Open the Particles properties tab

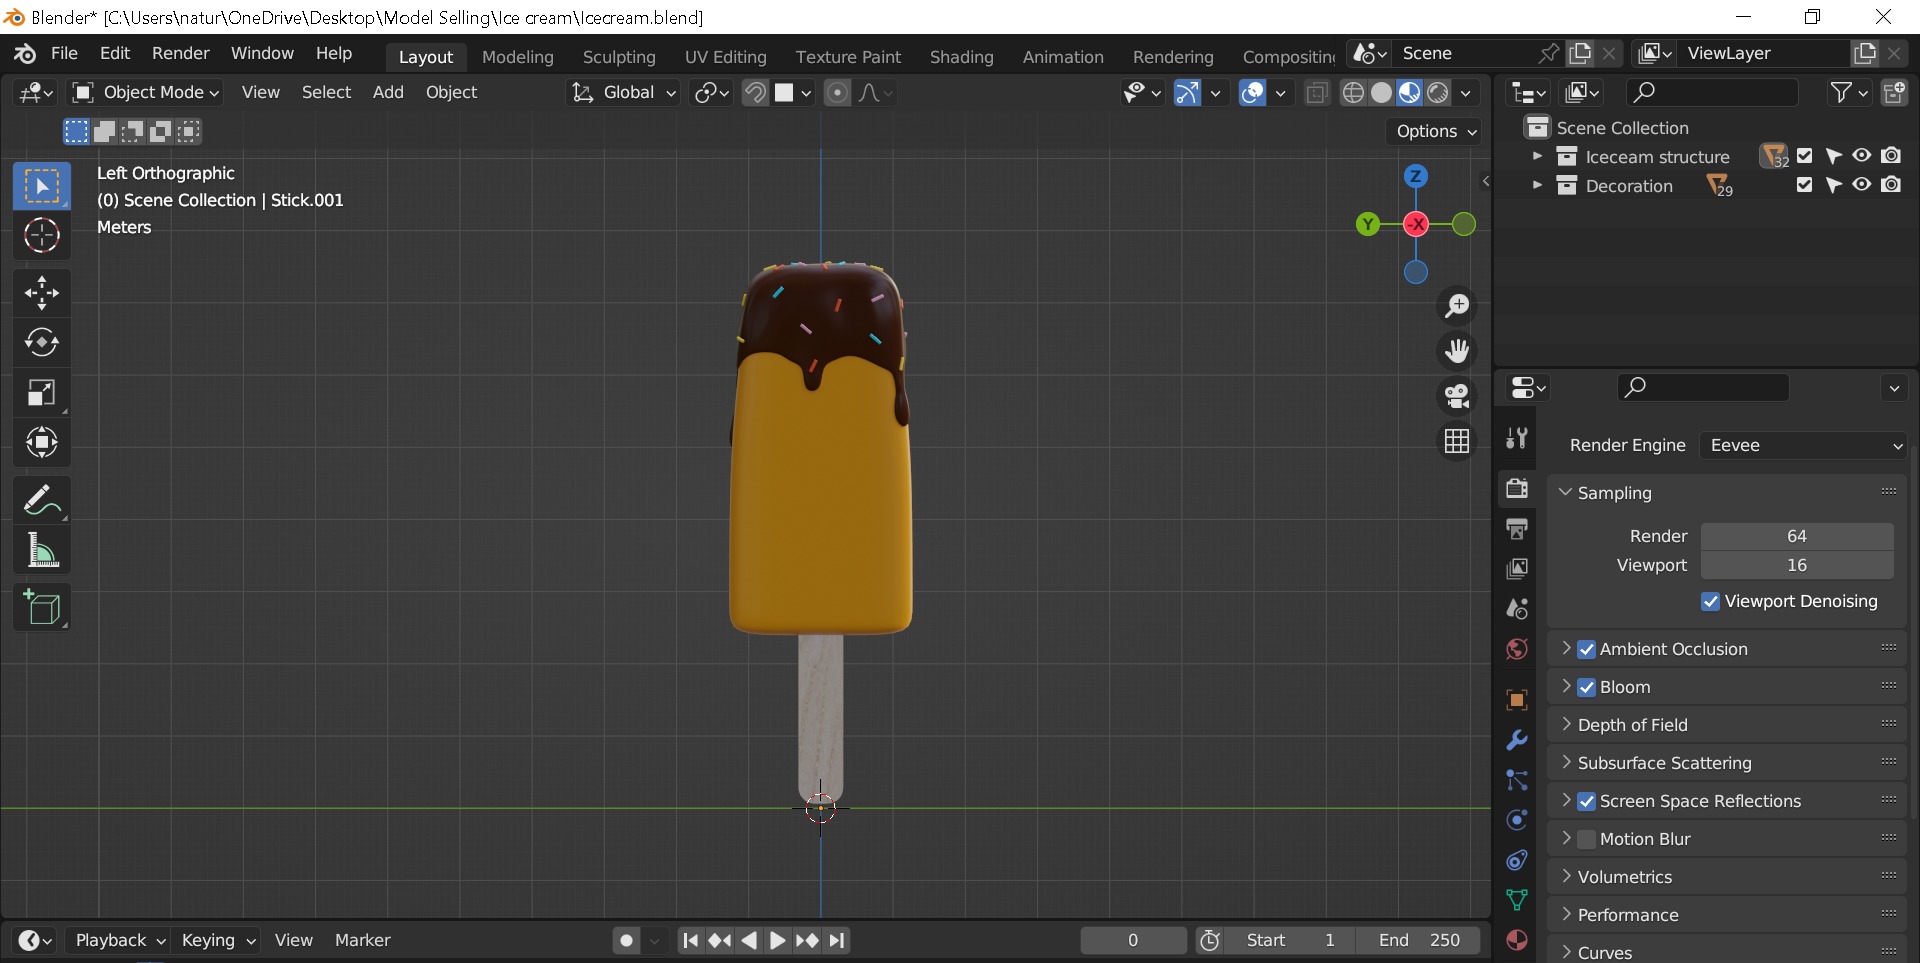(x=1517, y=780)
